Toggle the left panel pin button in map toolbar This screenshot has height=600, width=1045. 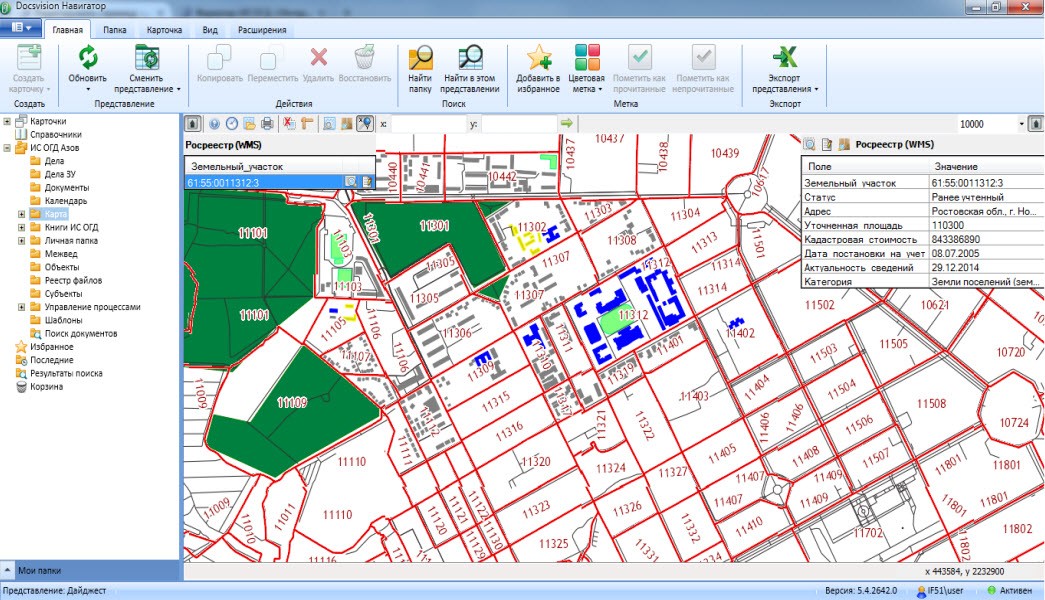pyautogui.click(x=192, y=123)
